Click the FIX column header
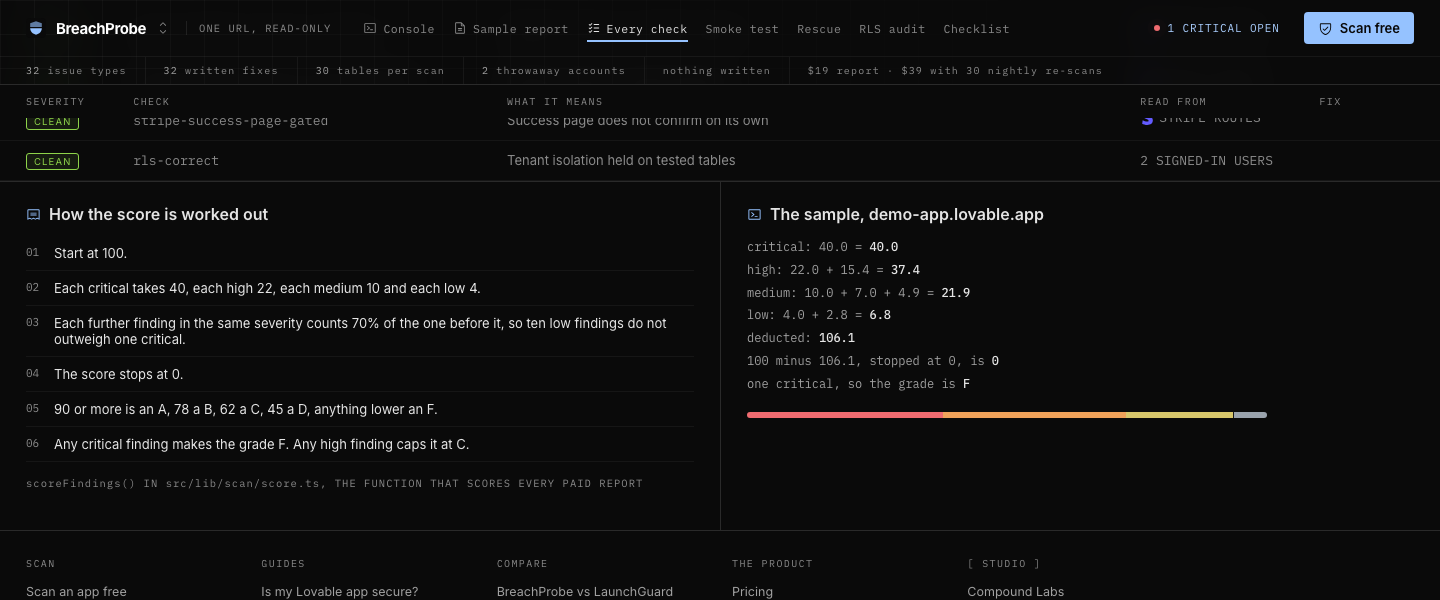Screen dimensions: 1440x600 pos(1330,102)
